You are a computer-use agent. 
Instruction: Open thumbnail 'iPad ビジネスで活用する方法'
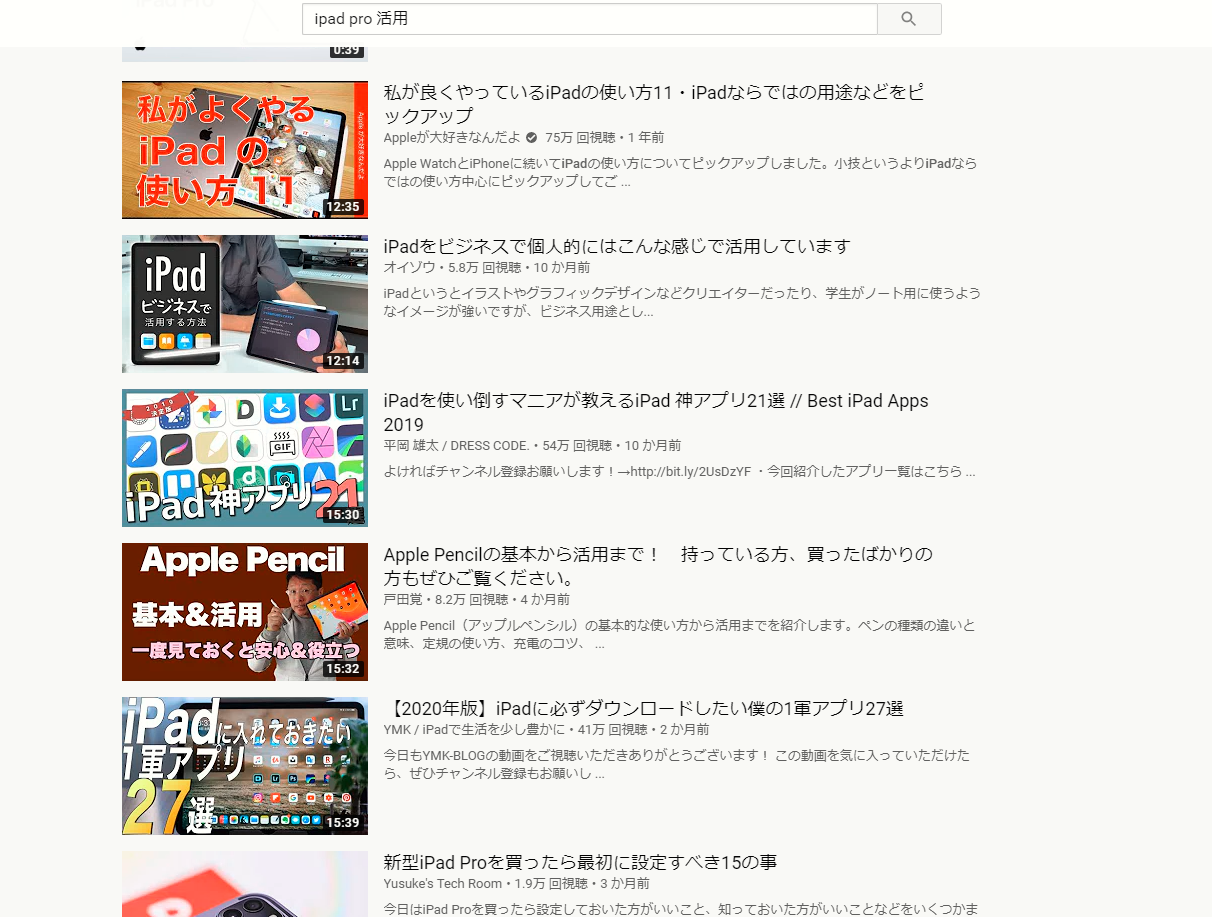point(245,304)
